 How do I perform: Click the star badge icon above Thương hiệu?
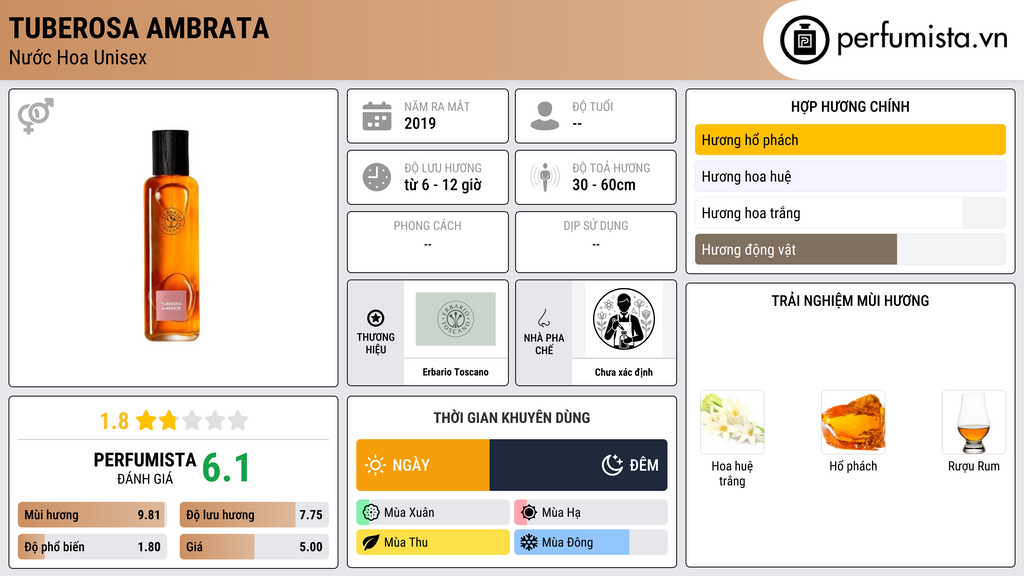[x=376, y=318]
